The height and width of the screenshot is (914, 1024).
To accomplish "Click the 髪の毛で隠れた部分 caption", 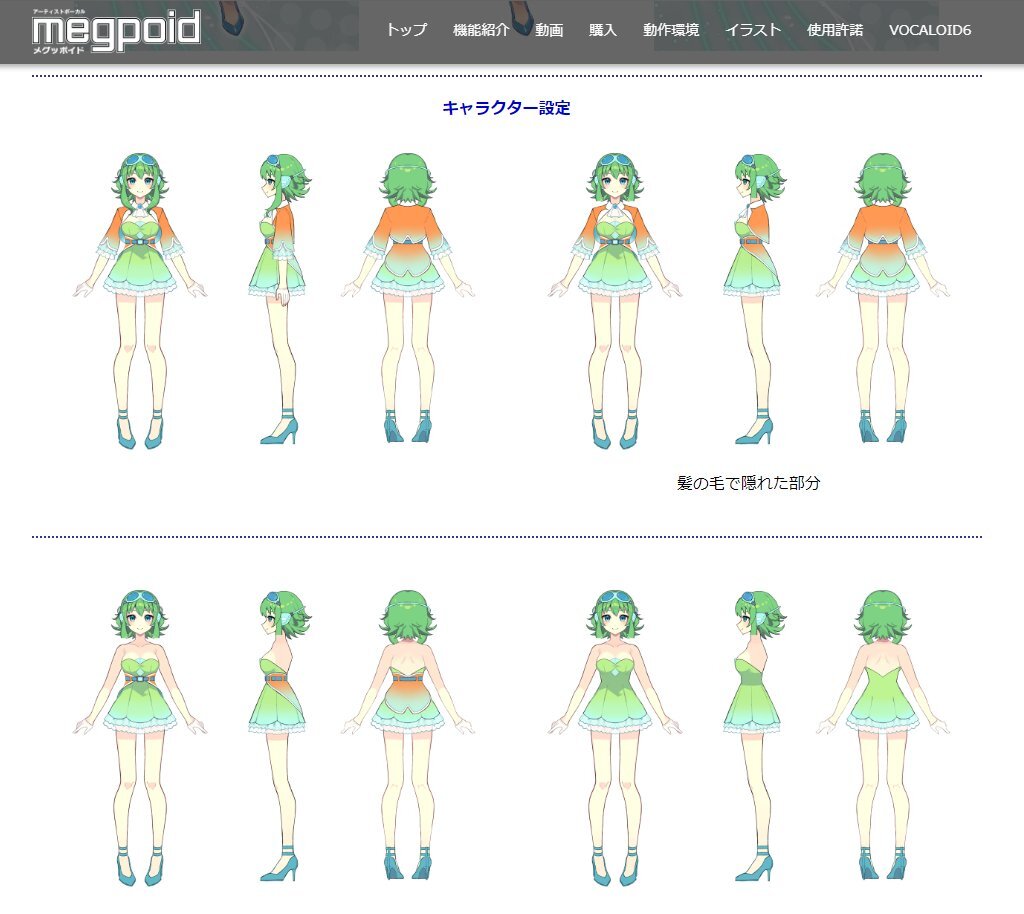I will pyautogui.click(x=748, y=482).
